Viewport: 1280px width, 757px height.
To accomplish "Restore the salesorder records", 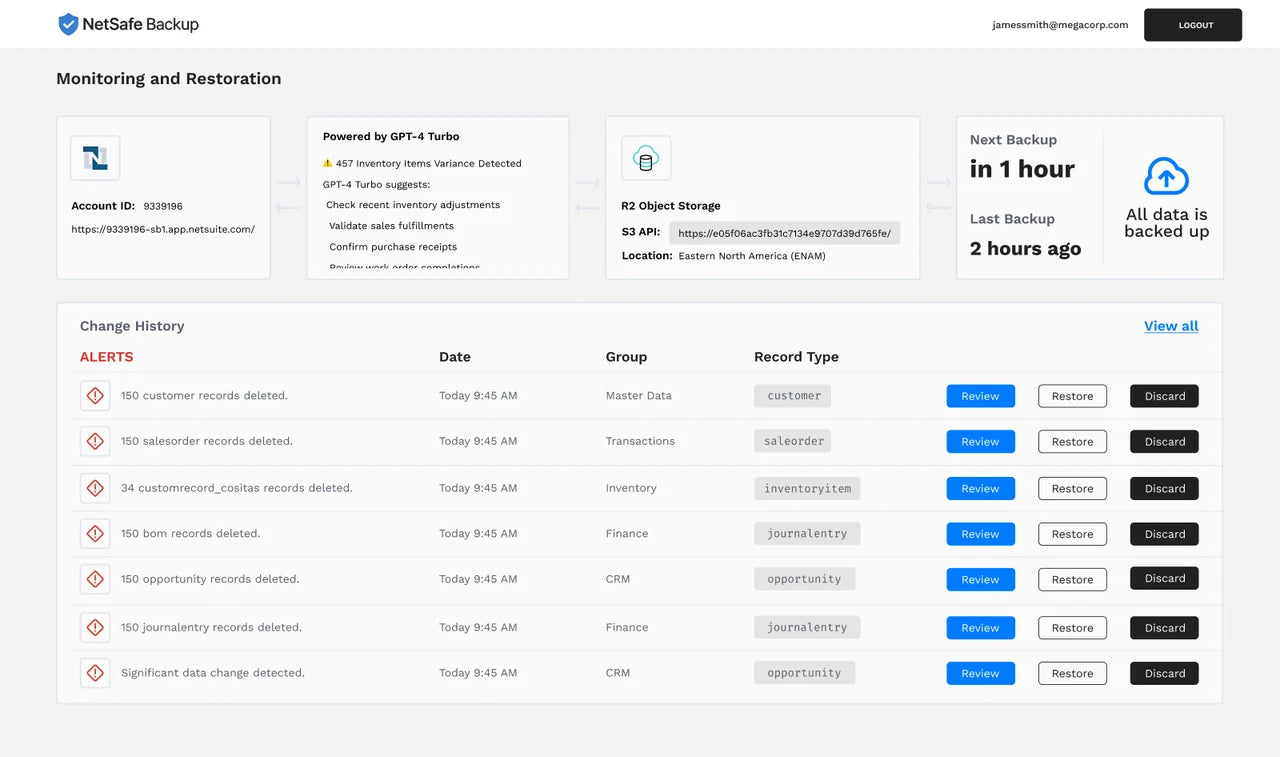I will pyautogui.click(x=1072, y=441).
